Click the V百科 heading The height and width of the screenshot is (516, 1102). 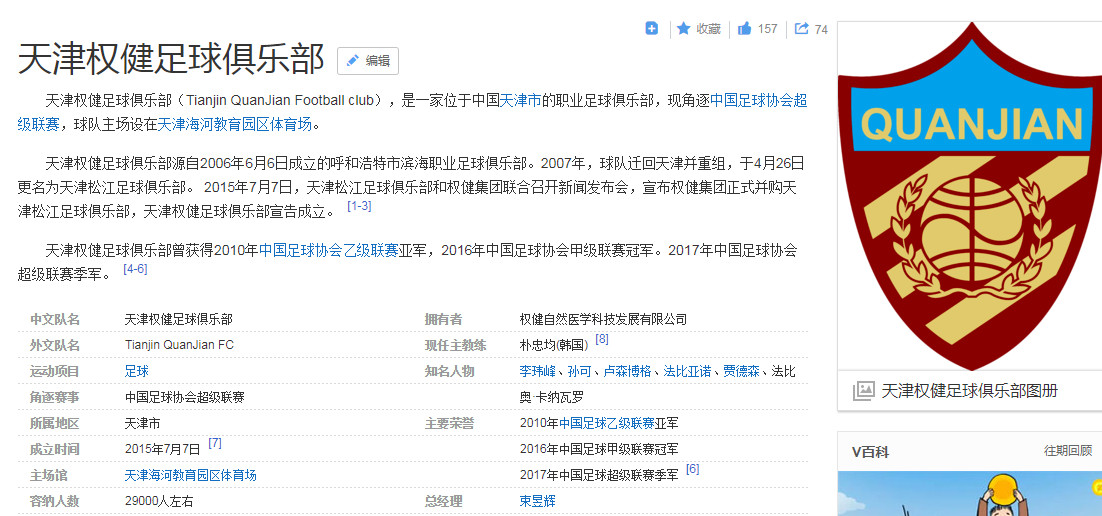click(870, 452)
